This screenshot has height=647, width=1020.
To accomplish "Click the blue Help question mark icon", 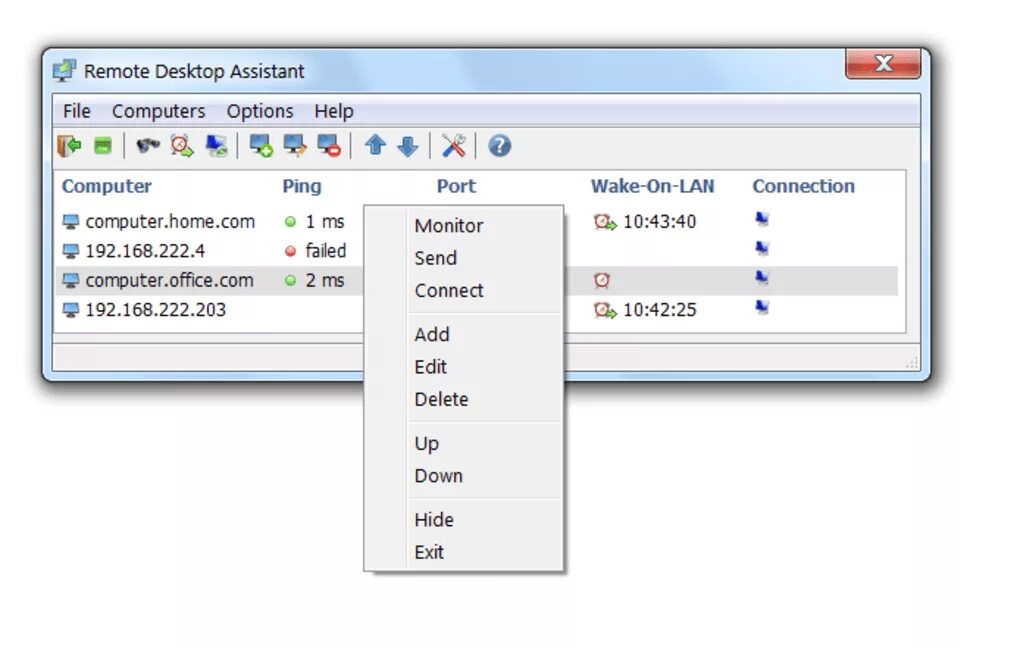I will (x=500, y=146).
